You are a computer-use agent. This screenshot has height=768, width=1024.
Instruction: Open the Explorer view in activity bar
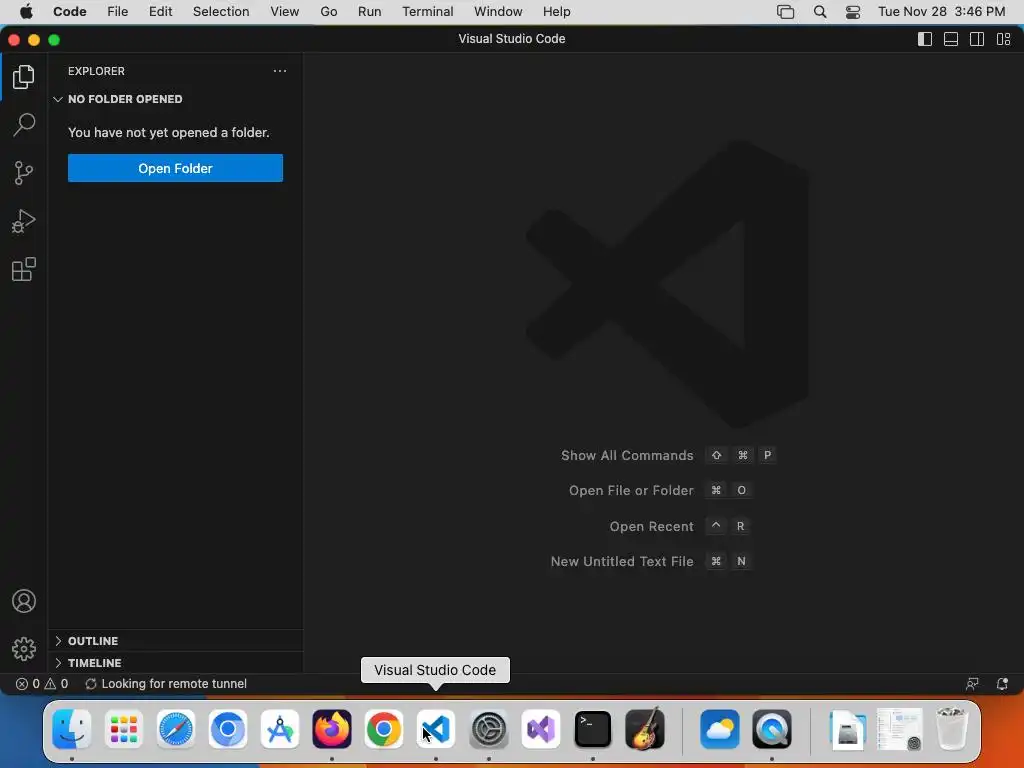pyautogui.click(x=24, y=77)
